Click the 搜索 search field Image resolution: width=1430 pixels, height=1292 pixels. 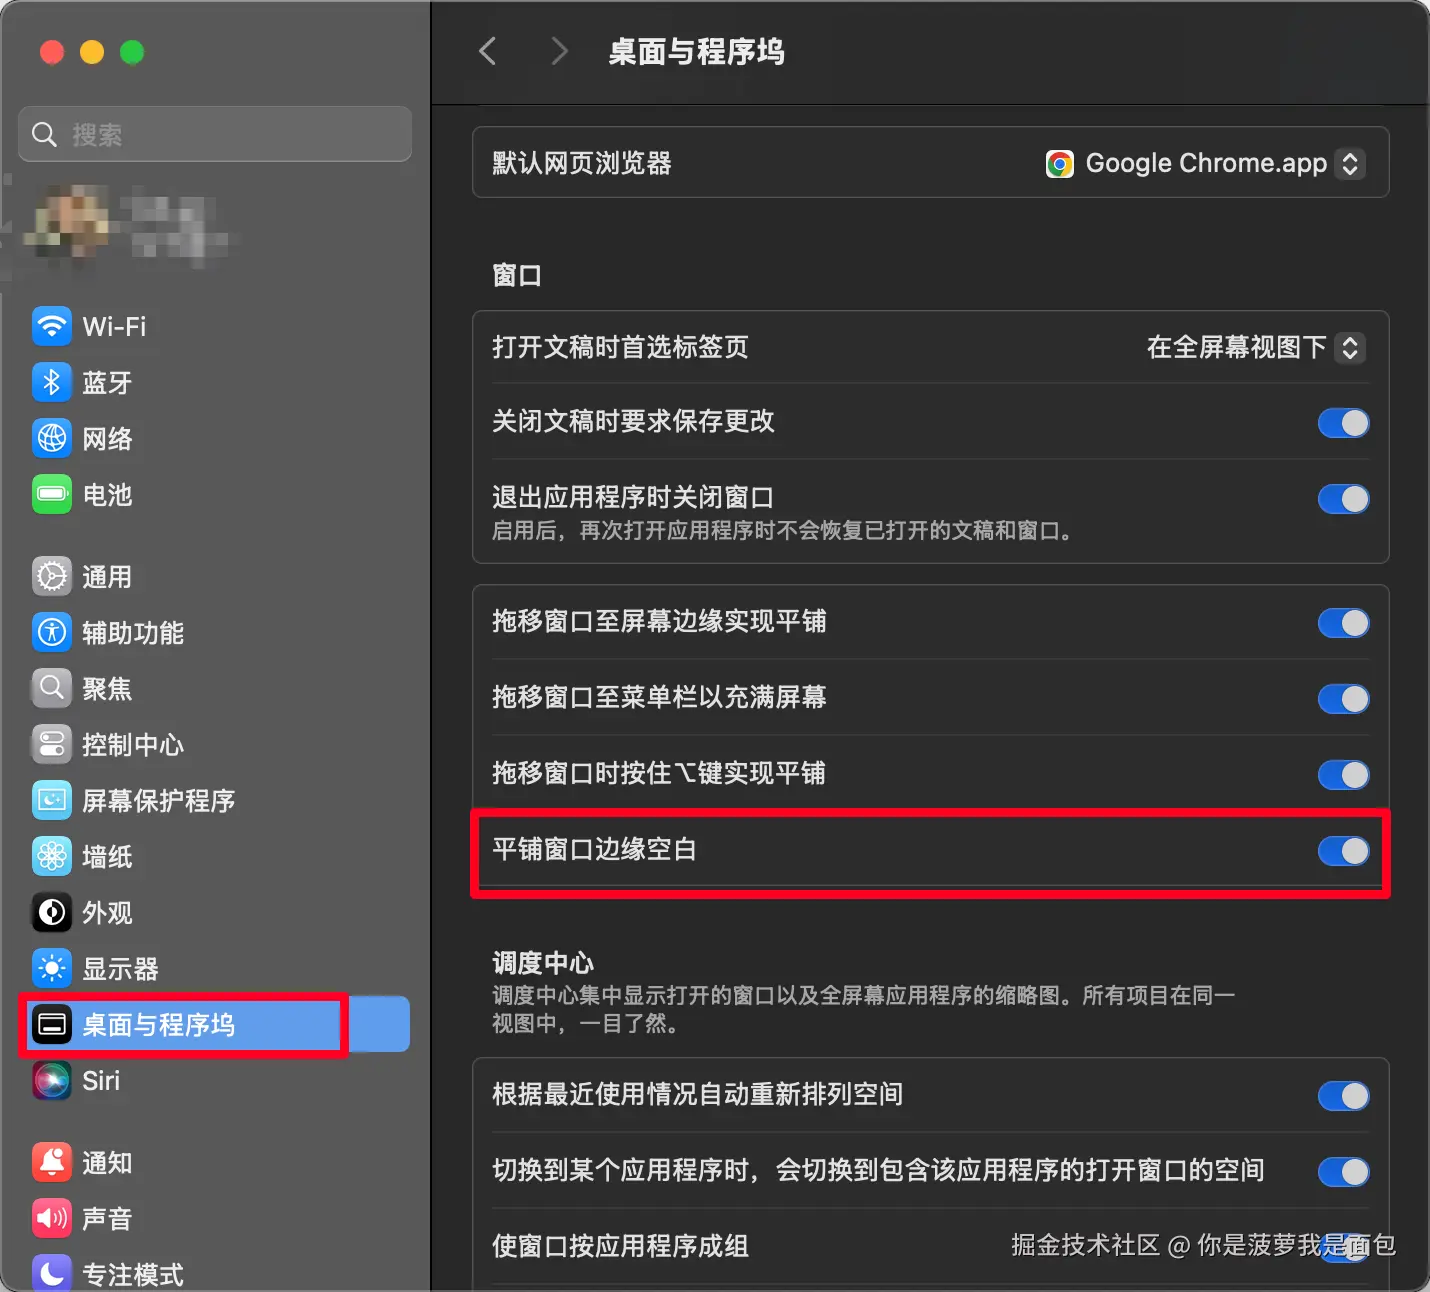(x=215, y=134)
